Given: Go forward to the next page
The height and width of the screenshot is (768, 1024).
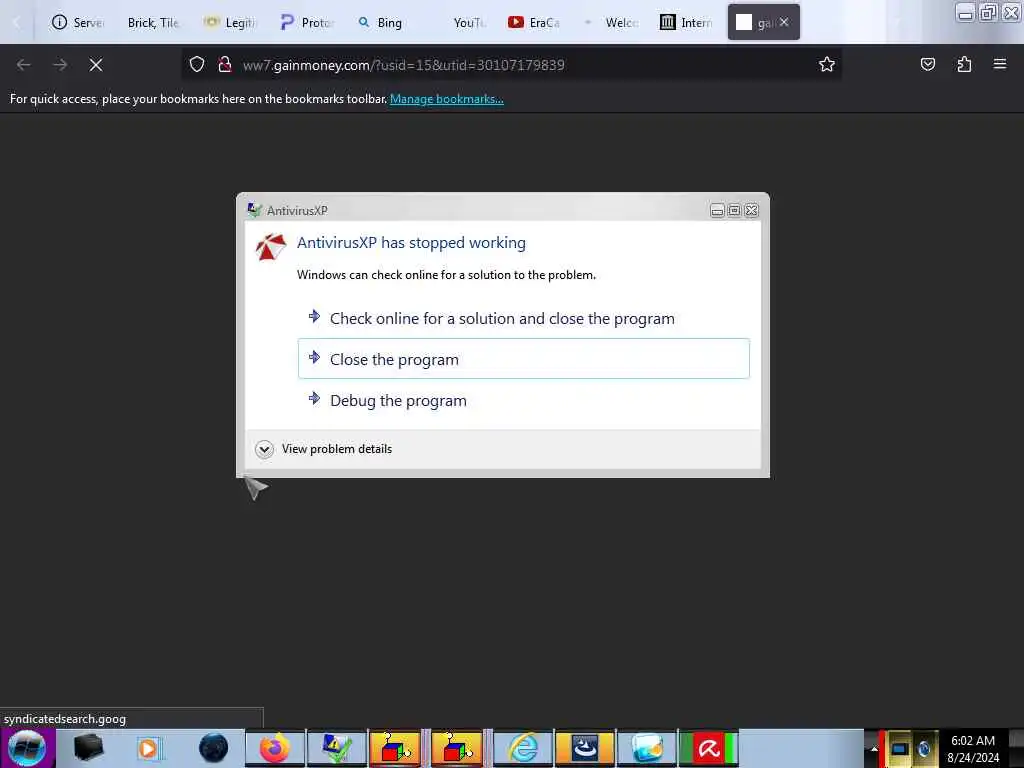Looking at the screenshot, I should point(60,65).
